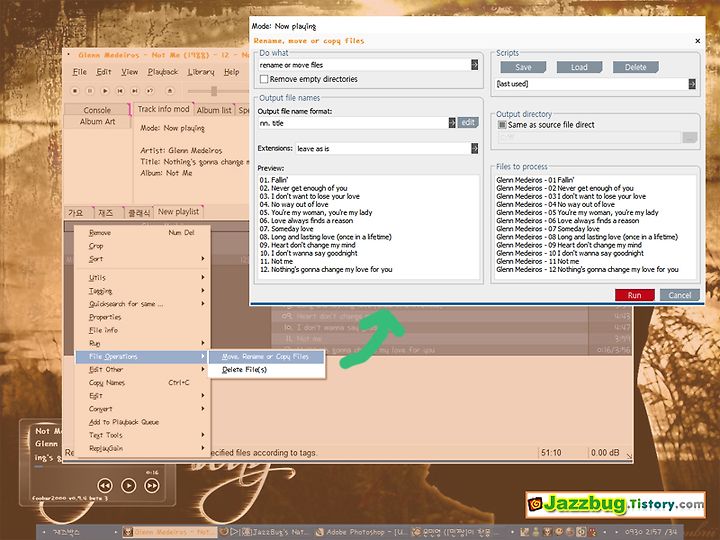Choose Delete File(s) from submenu
This screenshot has width=720, height=540.
pyautogui.click(x=266, y=370)
